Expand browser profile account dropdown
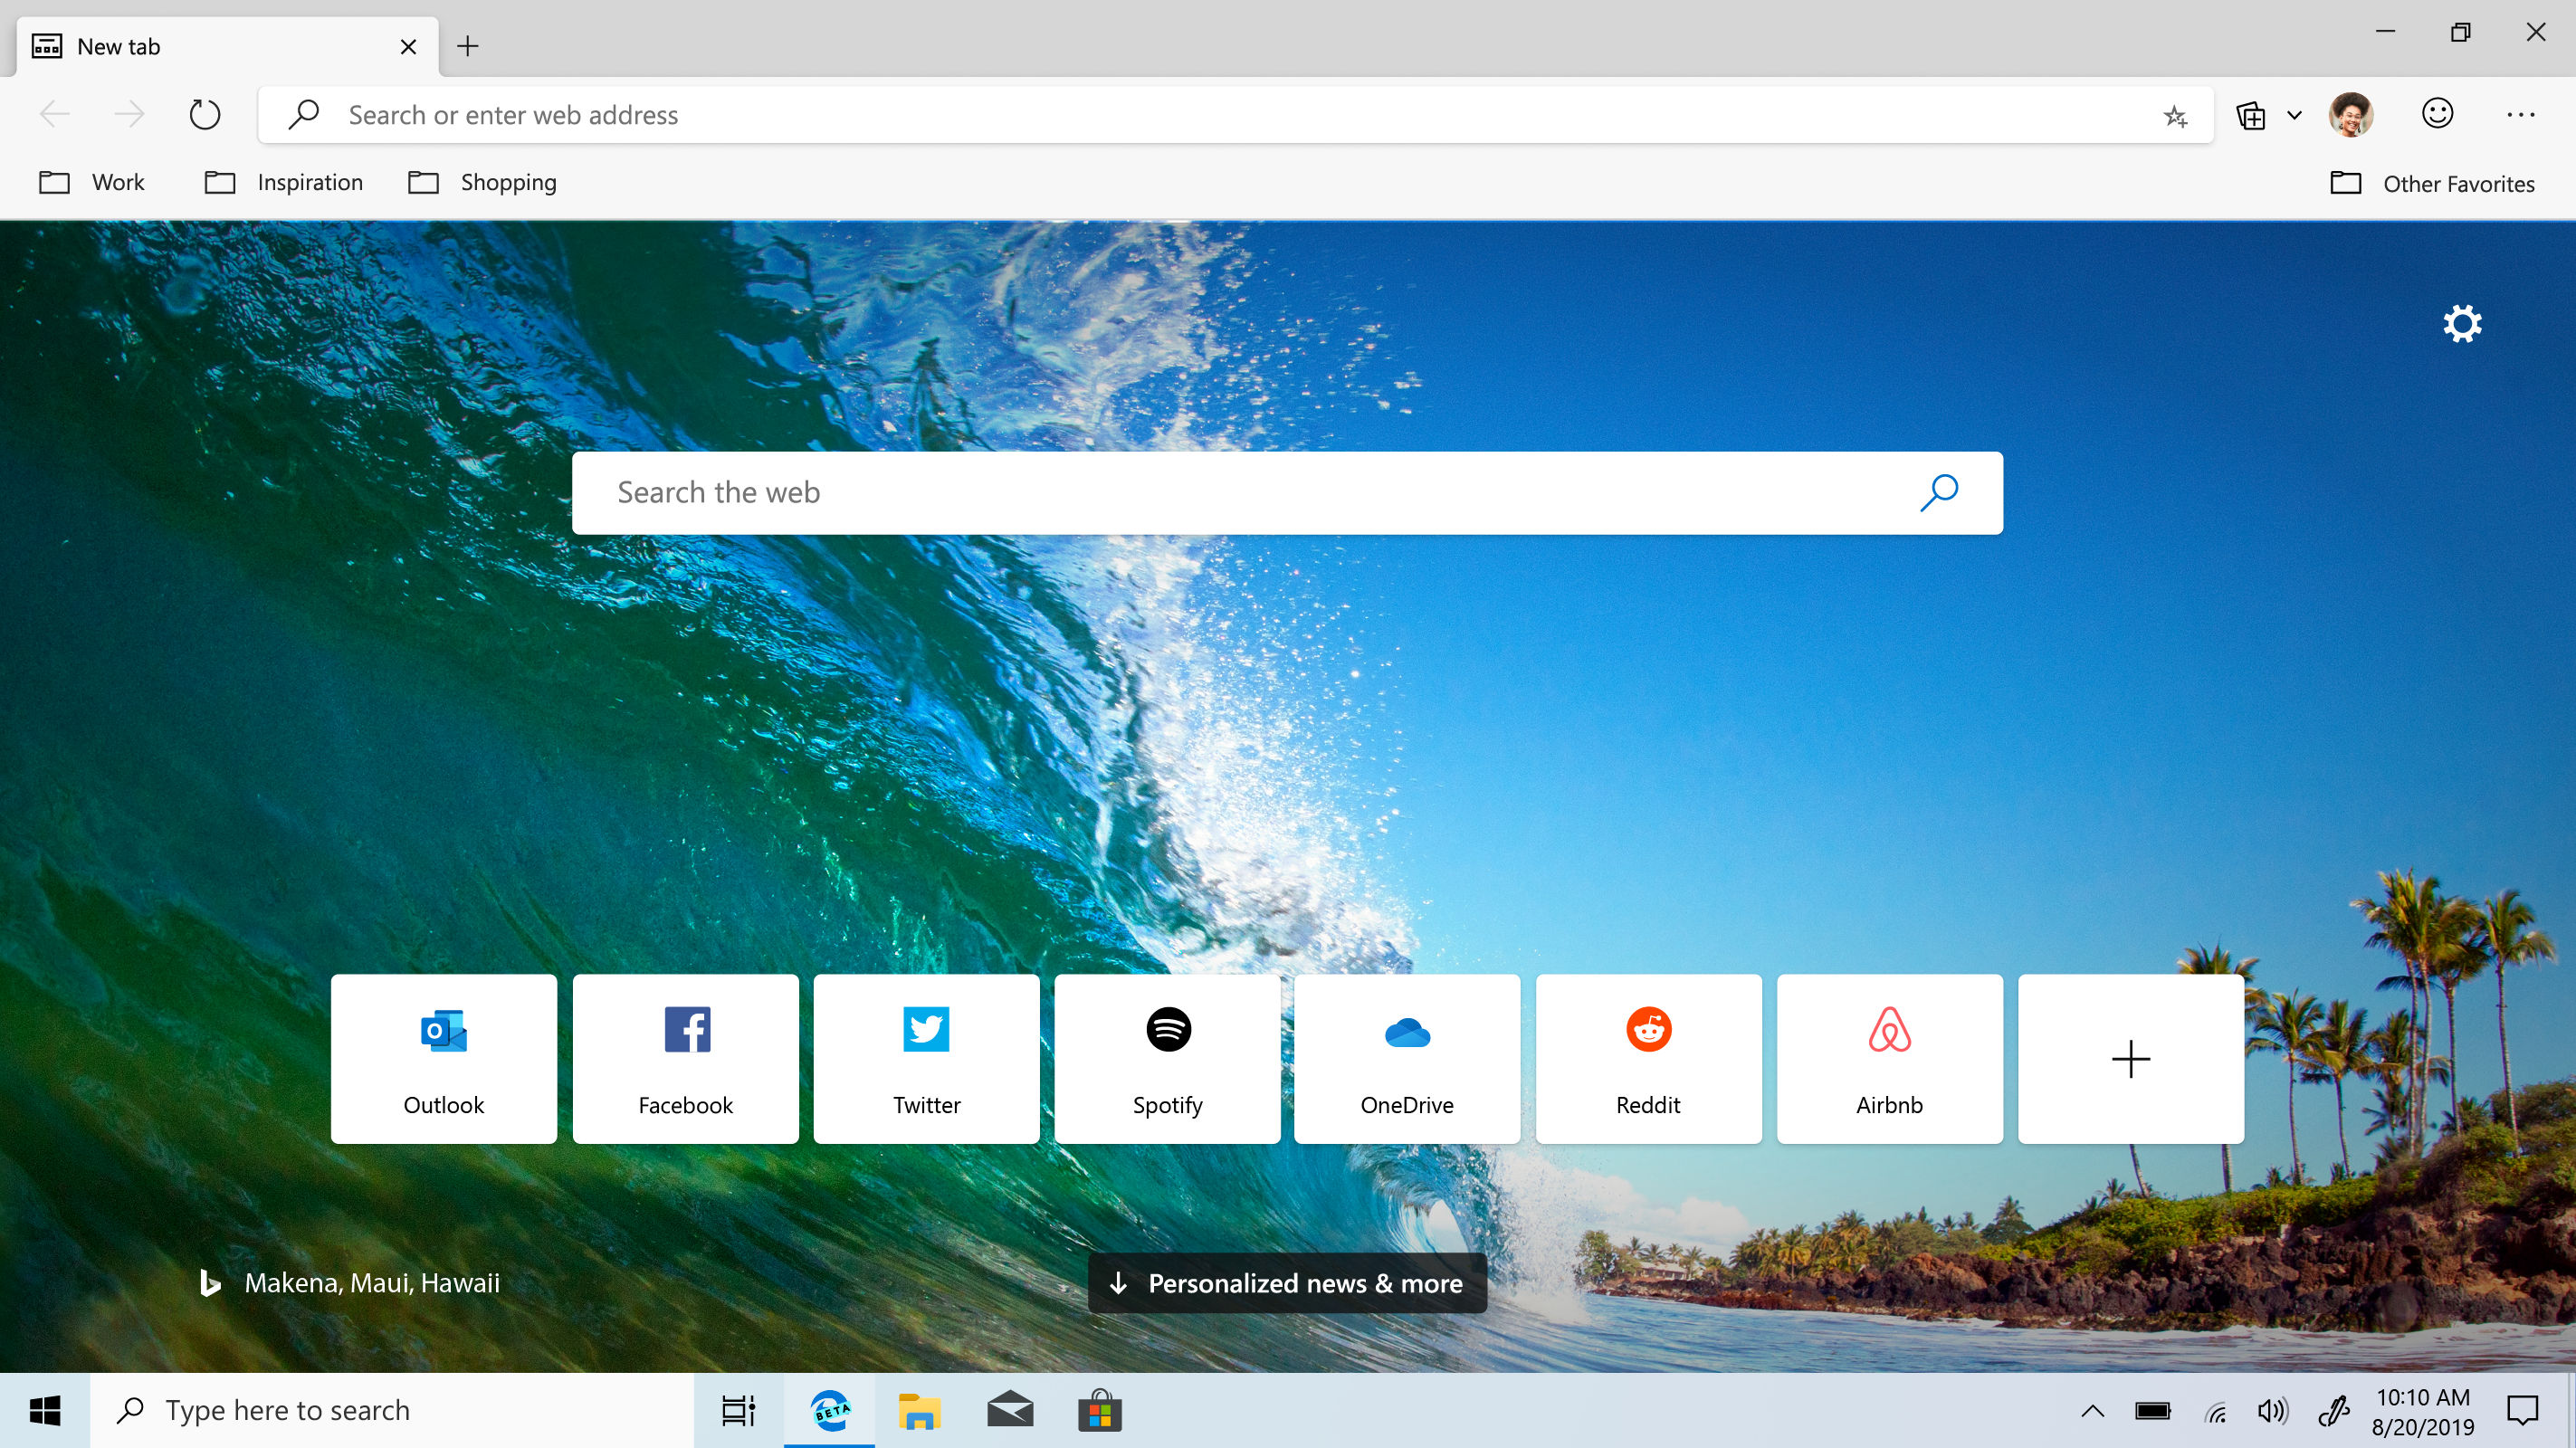 click(2352, 113)
